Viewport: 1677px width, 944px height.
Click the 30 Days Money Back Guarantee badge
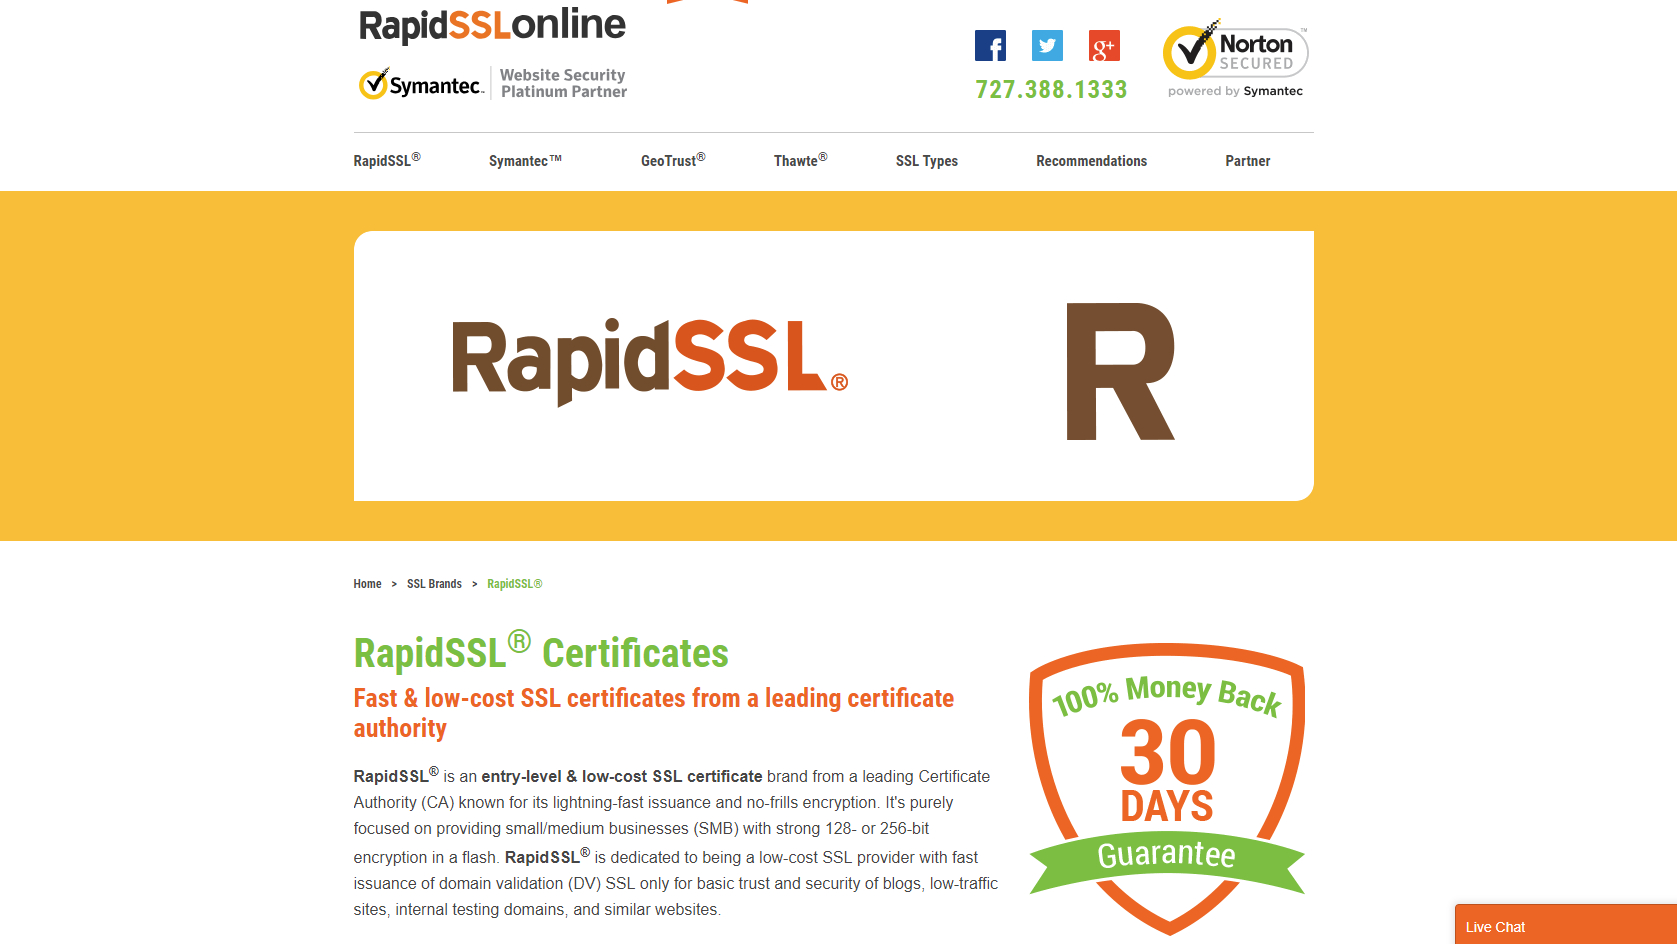pos(1167,788)
